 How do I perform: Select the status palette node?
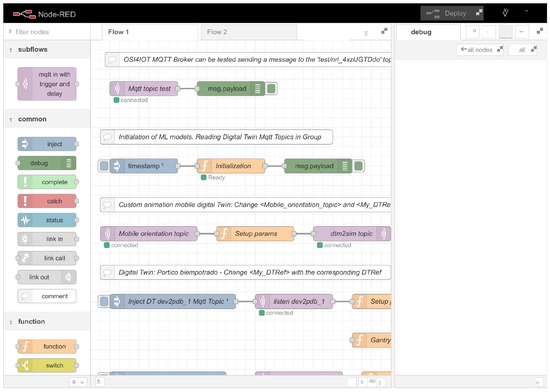47,220
